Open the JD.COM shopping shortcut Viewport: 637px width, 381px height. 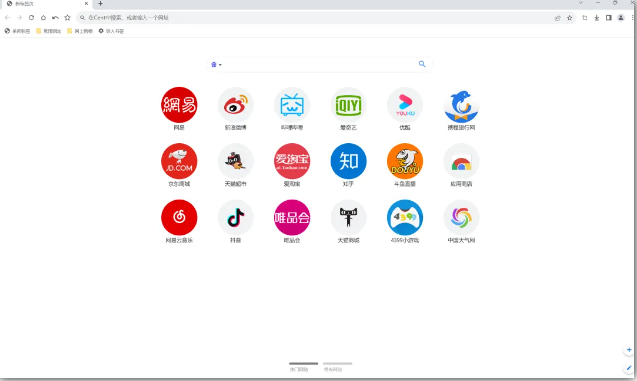(179, 161)
